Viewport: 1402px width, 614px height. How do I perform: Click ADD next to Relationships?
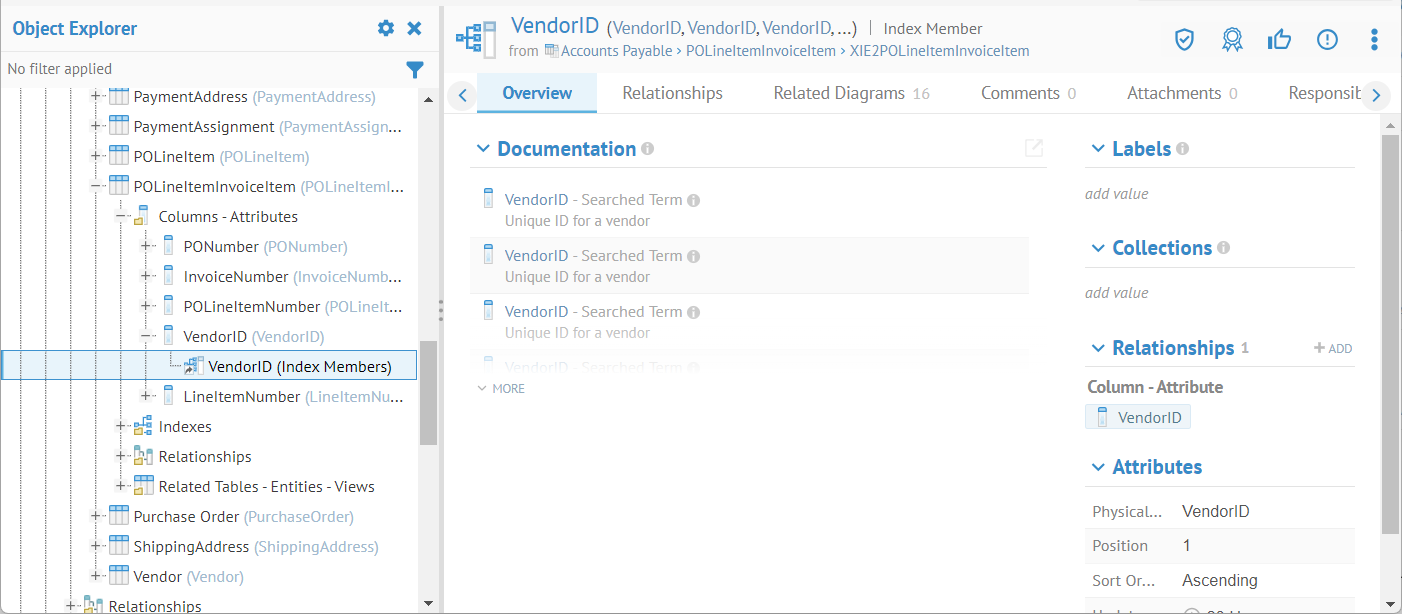[1333, 348]
